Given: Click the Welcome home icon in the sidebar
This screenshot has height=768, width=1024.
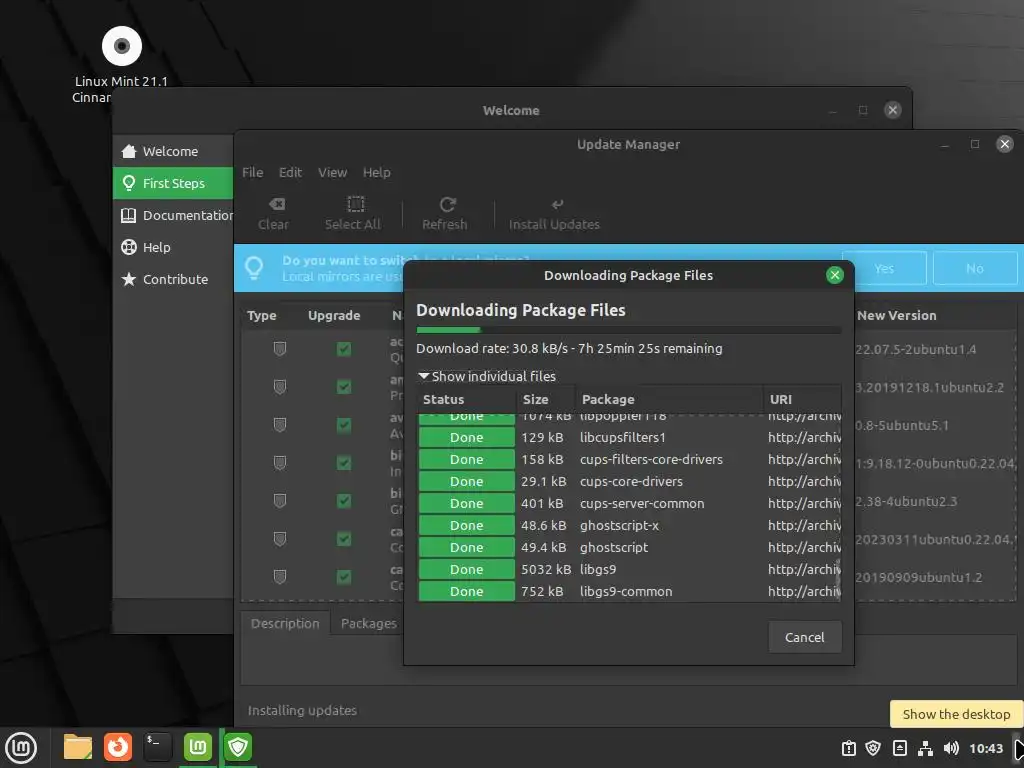Looking at the screenshot, I should [129, 151].
